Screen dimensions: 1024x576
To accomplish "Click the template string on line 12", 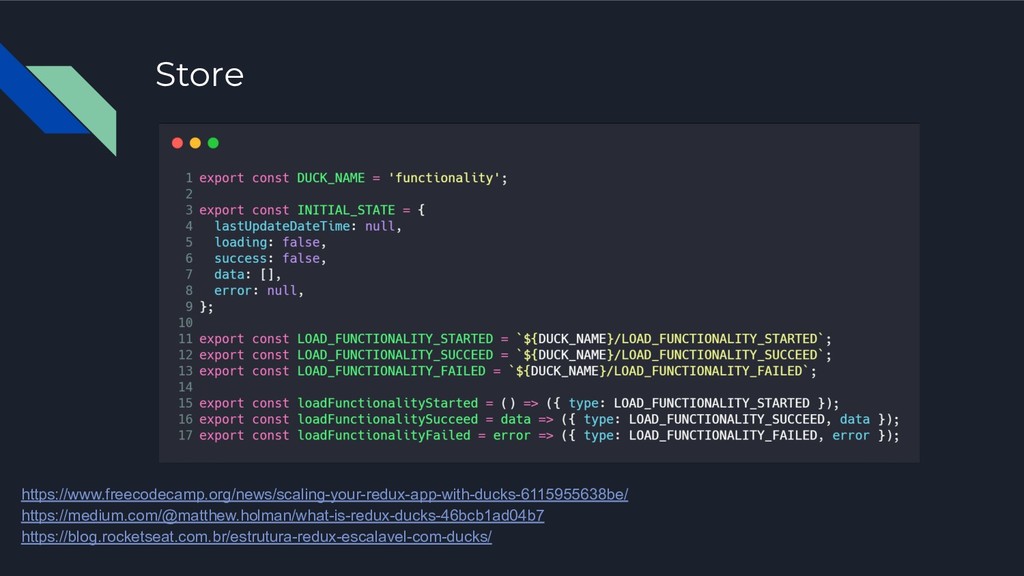I will tap(670, 355).
